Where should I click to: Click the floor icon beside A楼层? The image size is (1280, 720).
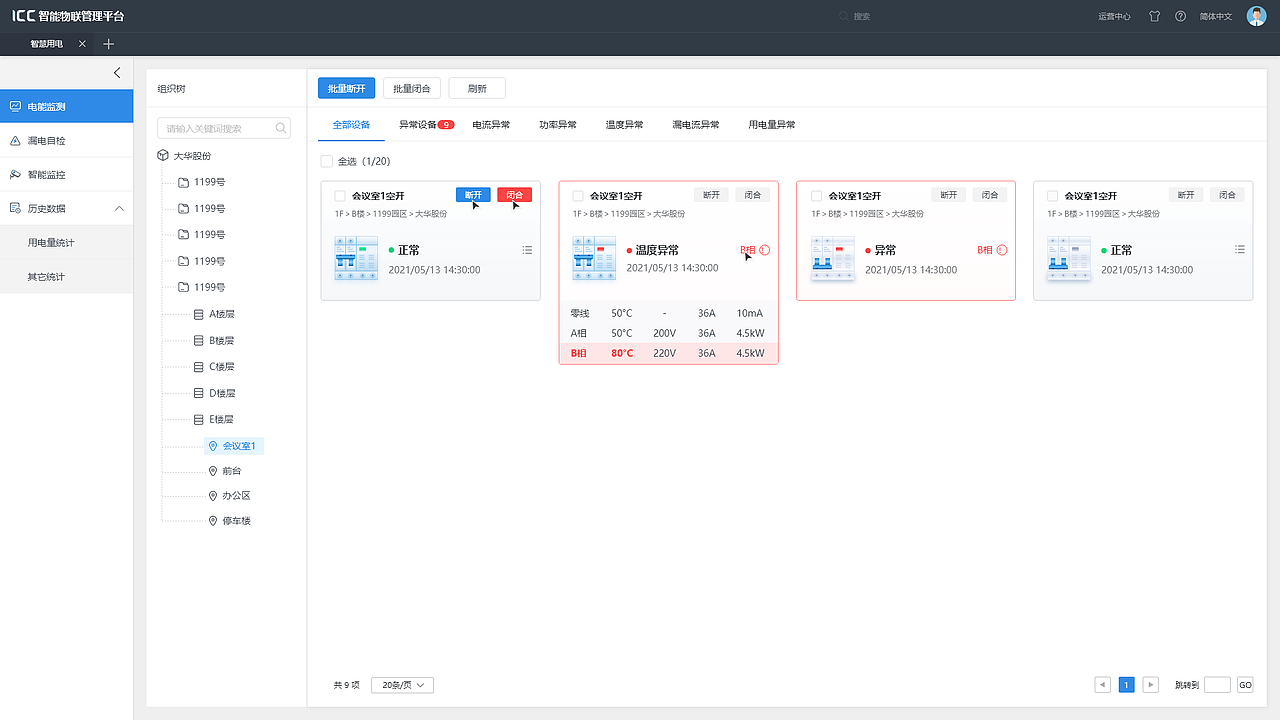click(x=198, y=314)
